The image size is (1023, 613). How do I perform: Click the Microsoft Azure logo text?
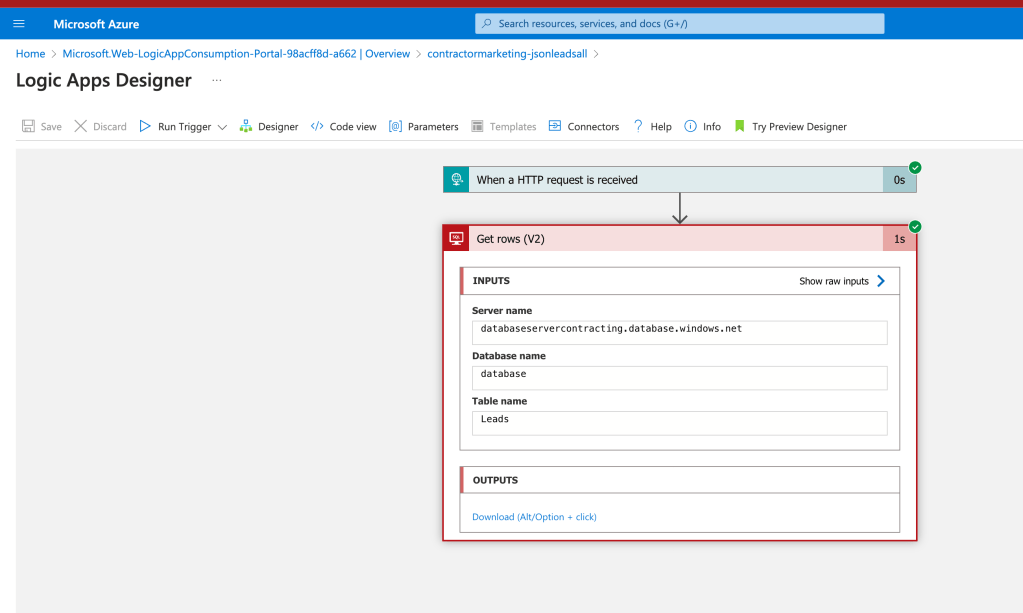point(96,24)
